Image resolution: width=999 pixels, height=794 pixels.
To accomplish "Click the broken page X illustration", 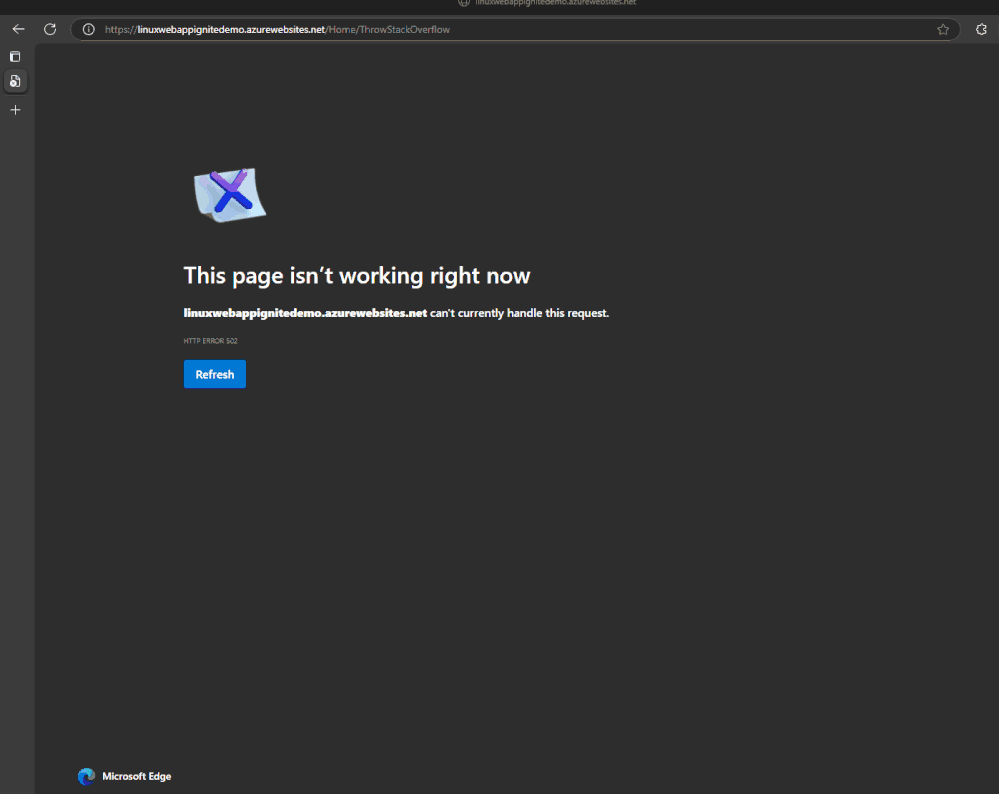I will [x=230, y=194].
